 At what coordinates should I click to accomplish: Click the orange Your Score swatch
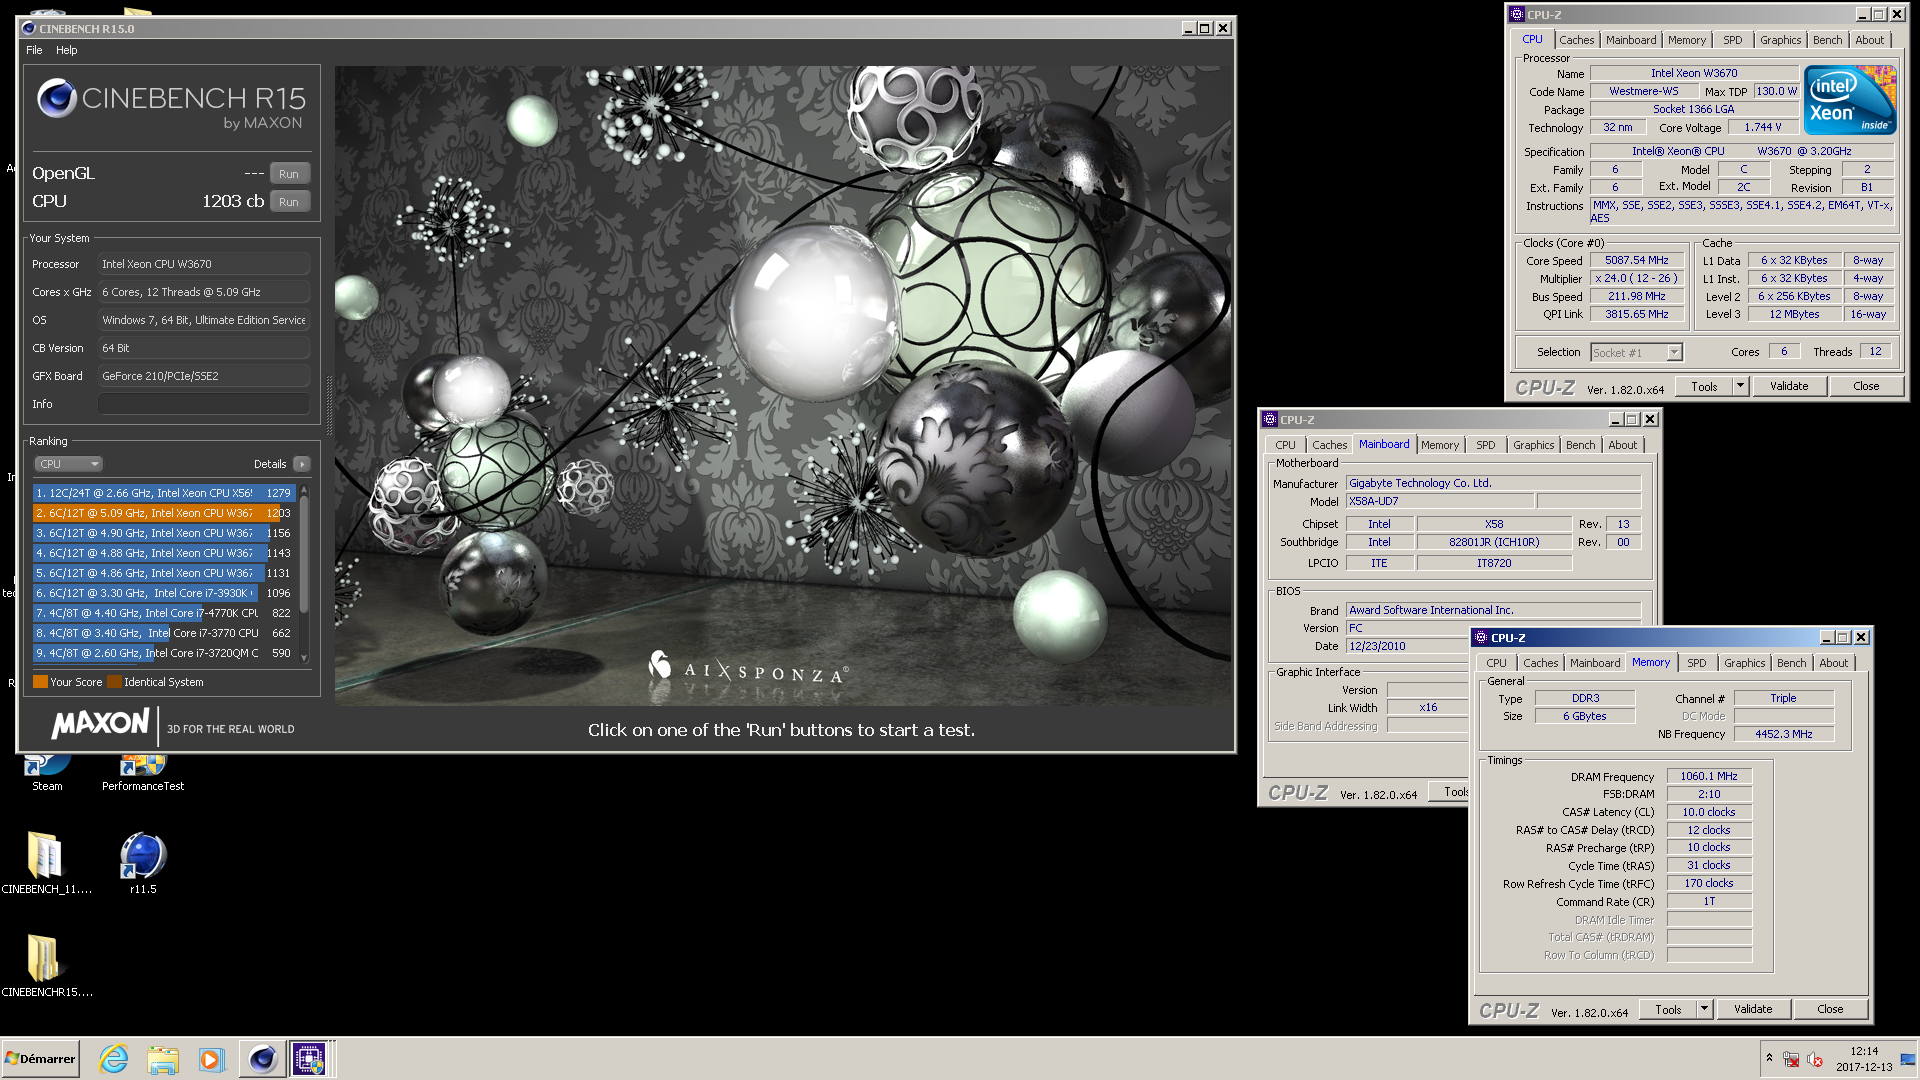pyautogui.click(x=40, y=682)
